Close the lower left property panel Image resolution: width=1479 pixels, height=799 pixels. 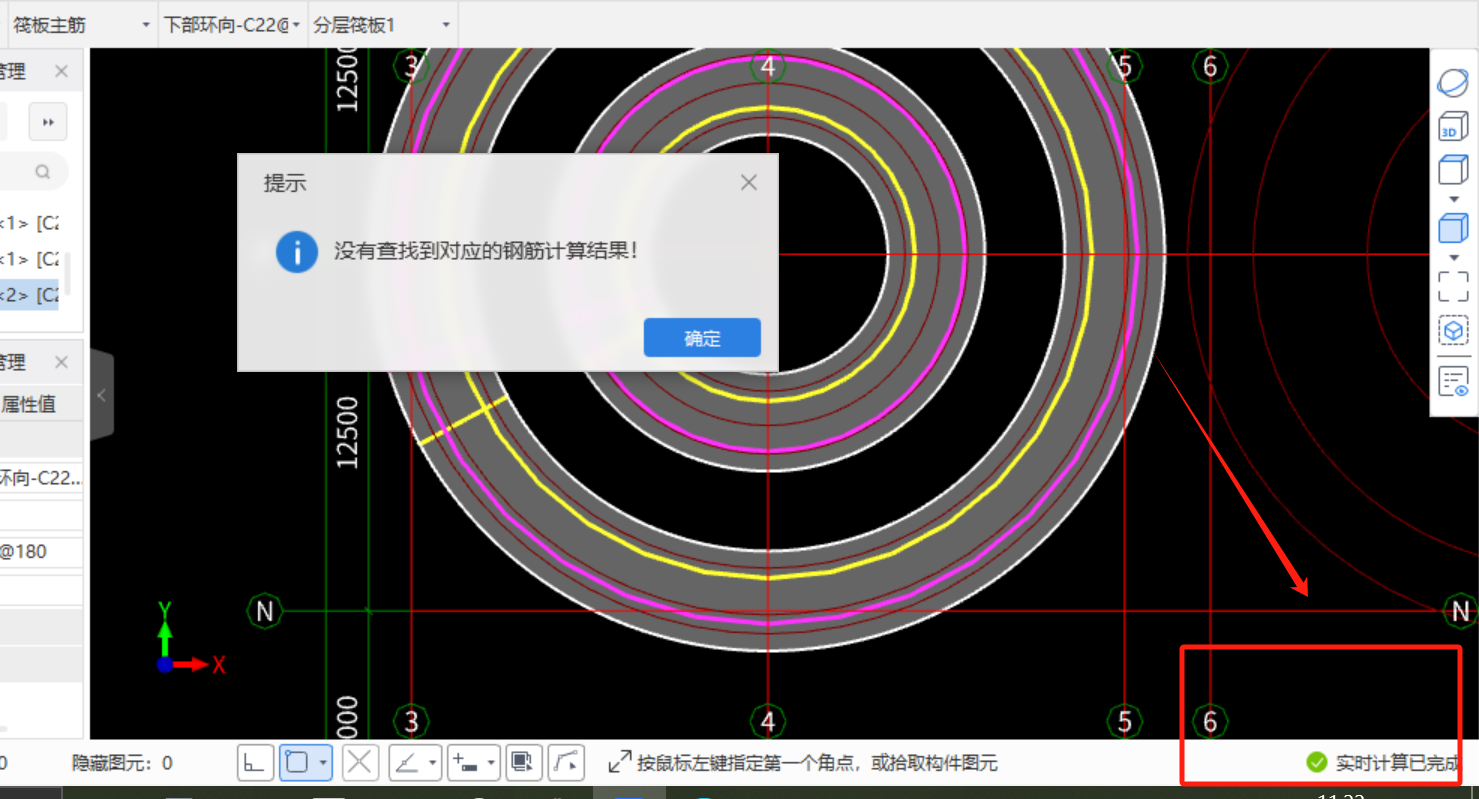(61, 362)
